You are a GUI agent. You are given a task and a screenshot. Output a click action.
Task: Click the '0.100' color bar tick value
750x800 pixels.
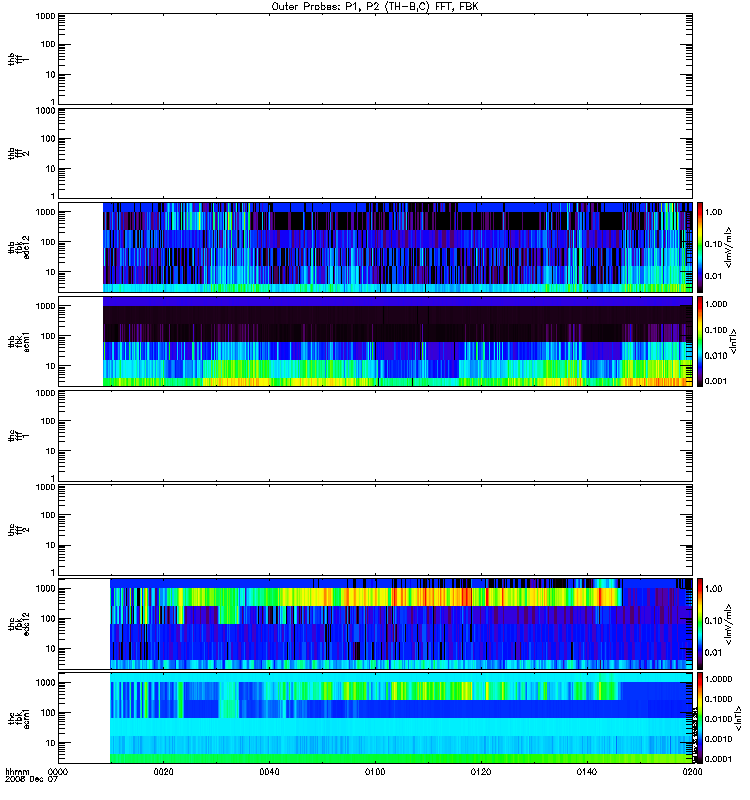(716, 330)
